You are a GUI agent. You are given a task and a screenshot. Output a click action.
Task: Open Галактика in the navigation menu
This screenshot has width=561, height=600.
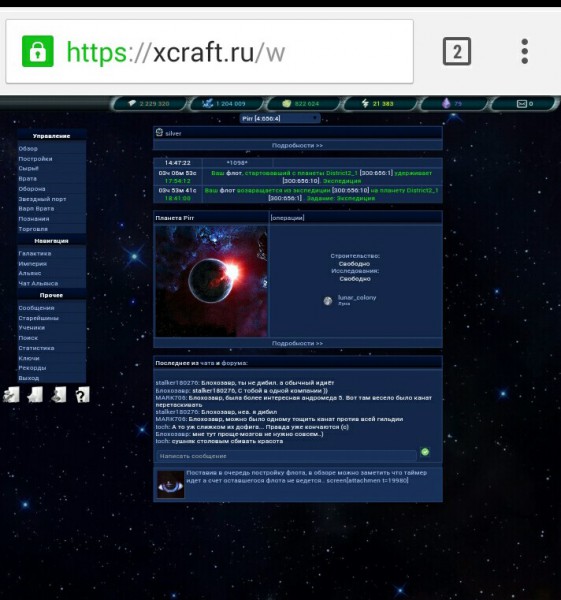coord(35,253)
